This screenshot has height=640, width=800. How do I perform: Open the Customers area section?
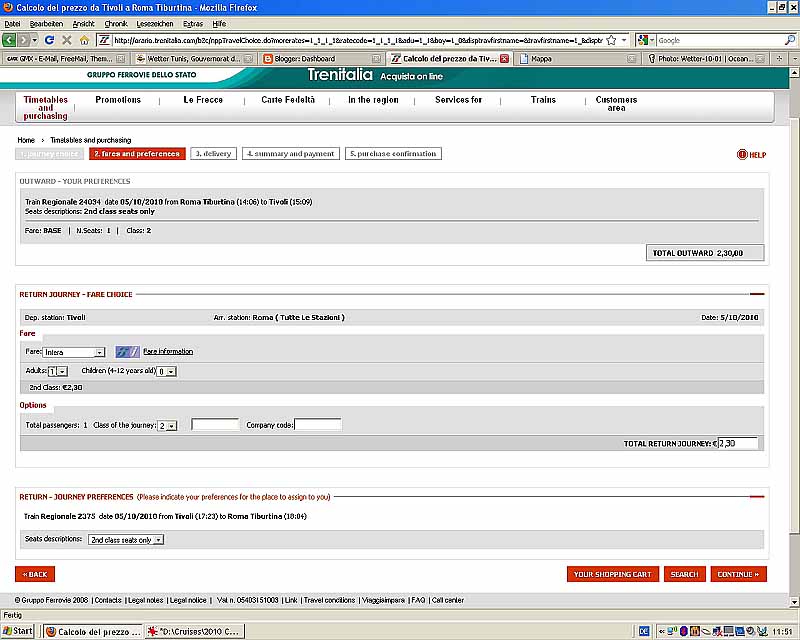click(x=616, y=104)
